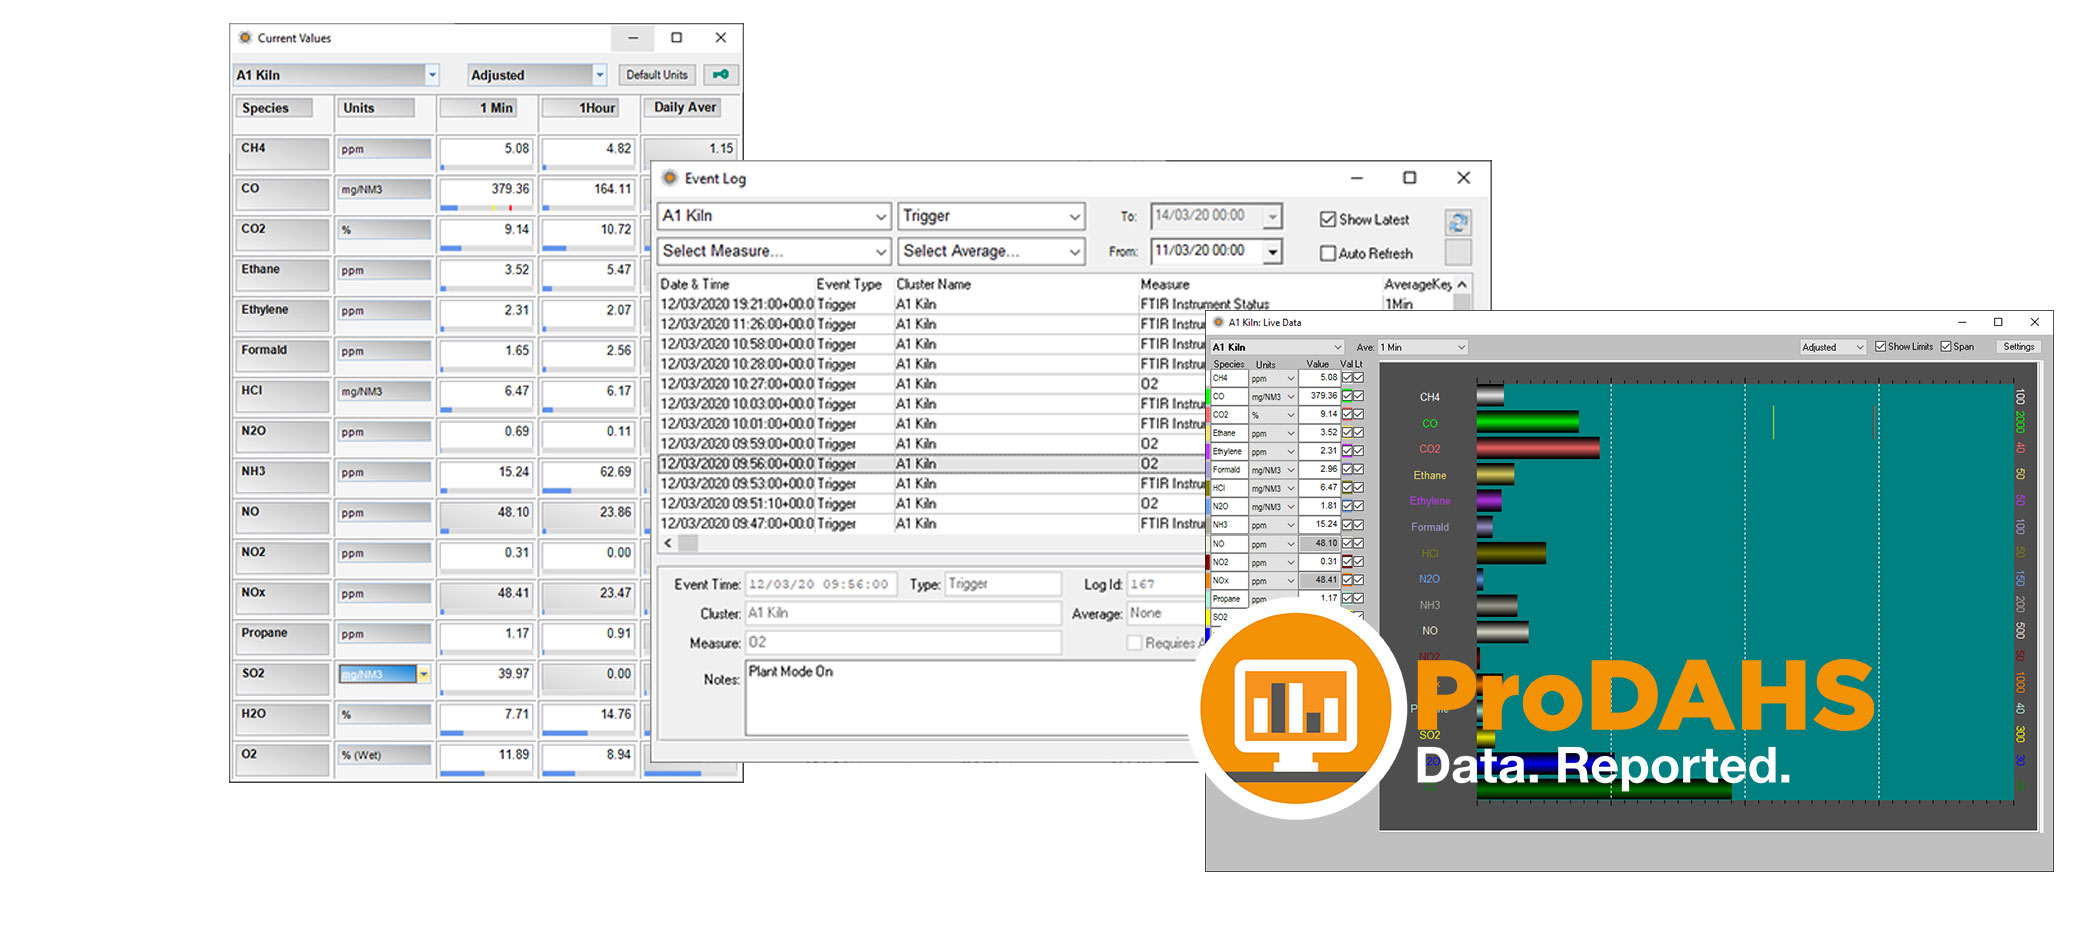Click the A1 Kiln Live Data title icon
Image resolution: width=2100 pixels, height=950 pixels.
1218,322
